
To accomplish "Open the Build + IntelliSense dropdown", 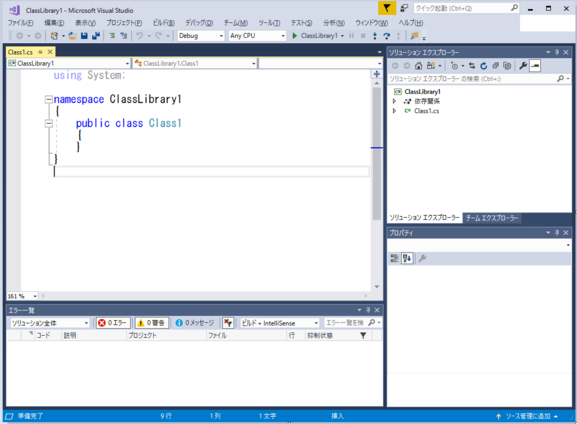I will [x=280, y=323].
